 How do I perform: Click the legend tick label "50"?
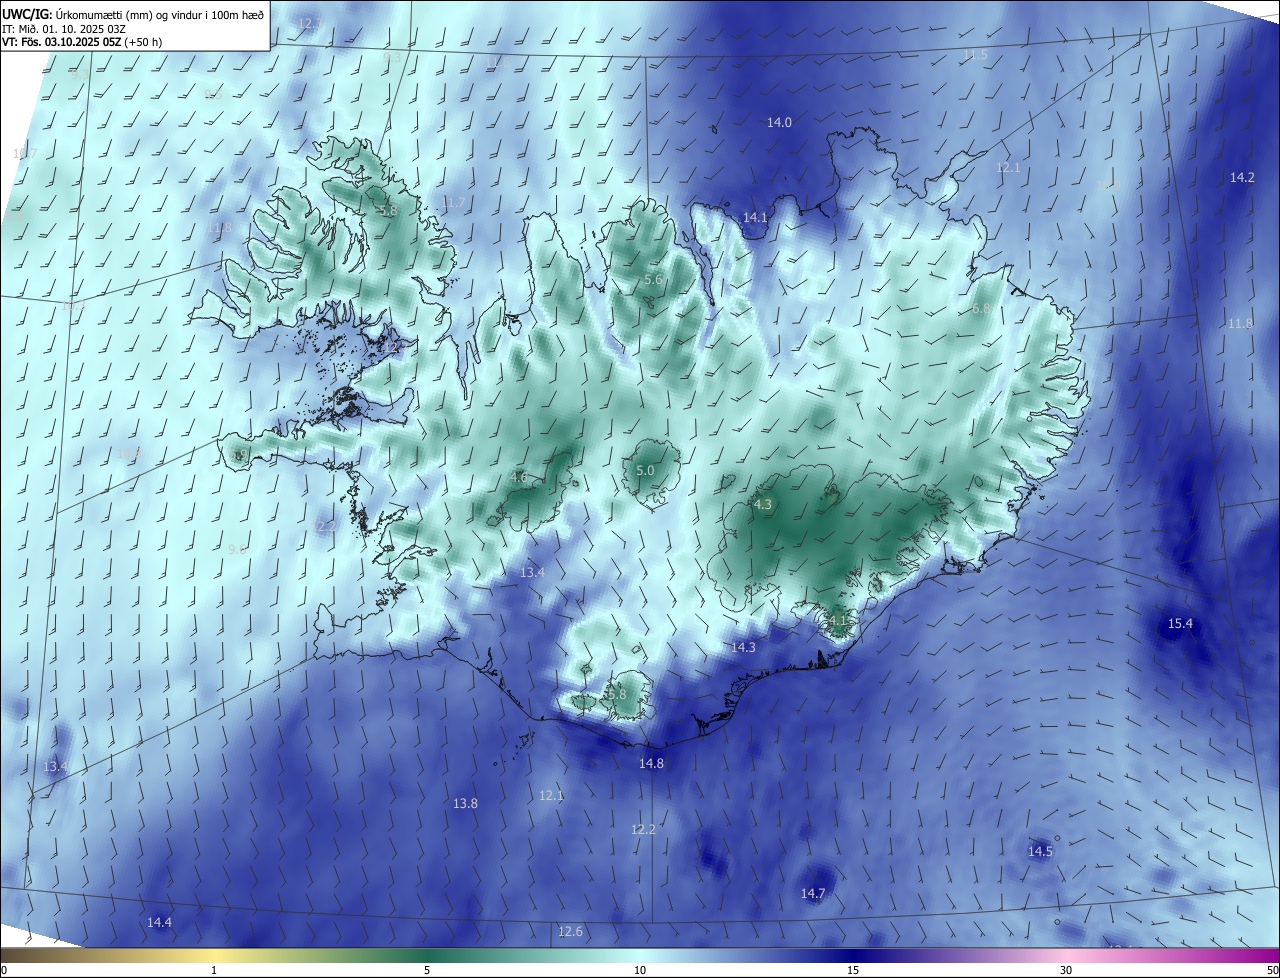click(1272, 970)
